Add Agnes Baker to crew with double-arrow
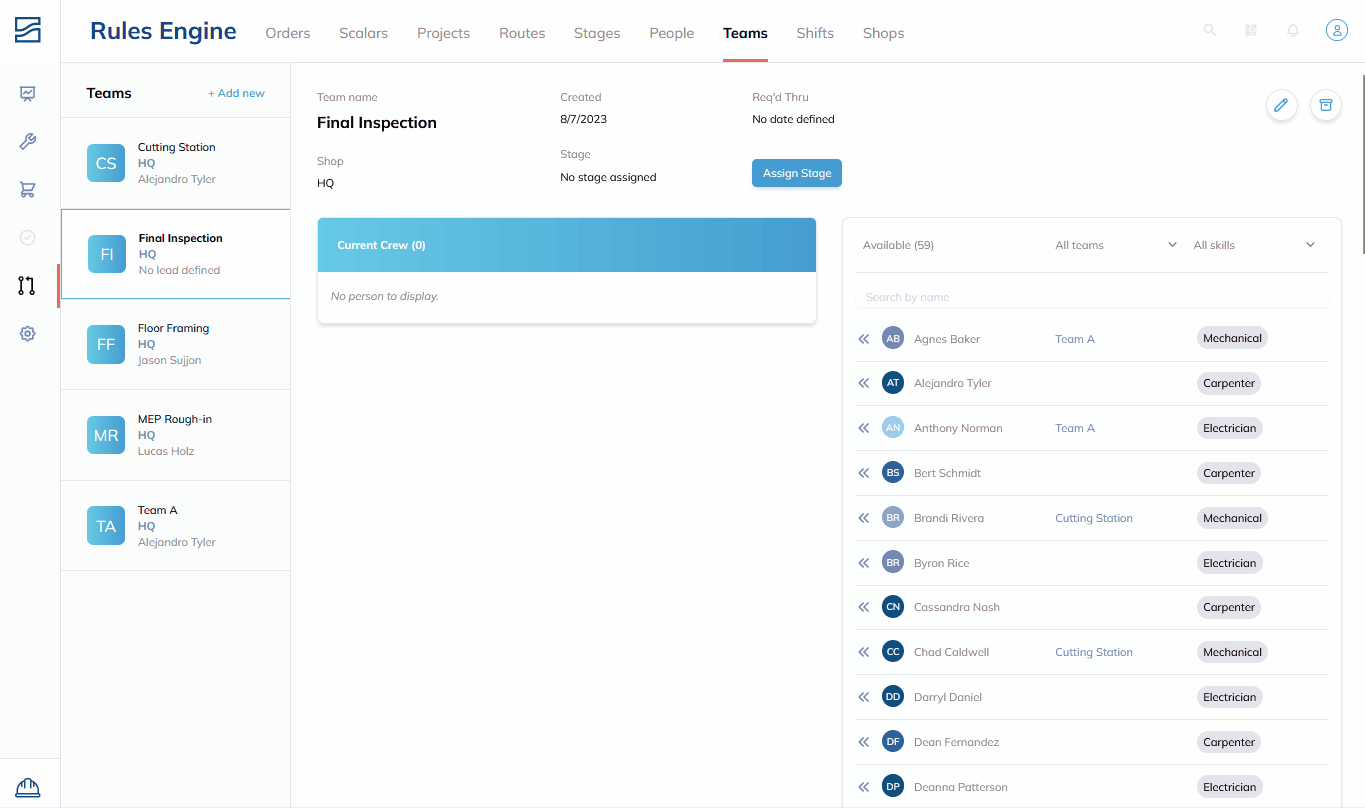Screen dimensions: 1365x808 (864, 339)
